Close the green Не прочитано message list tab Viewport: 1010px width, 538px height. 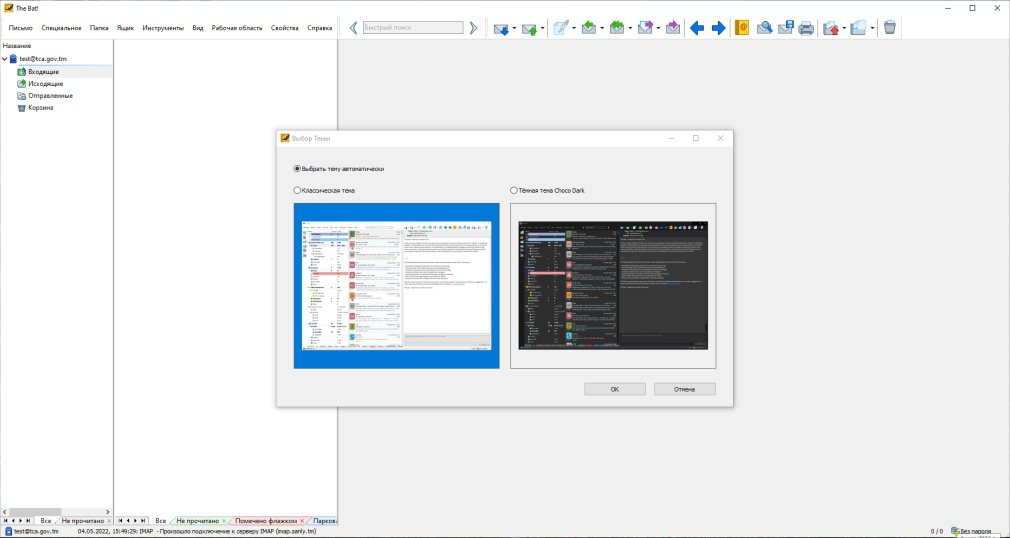224,521
